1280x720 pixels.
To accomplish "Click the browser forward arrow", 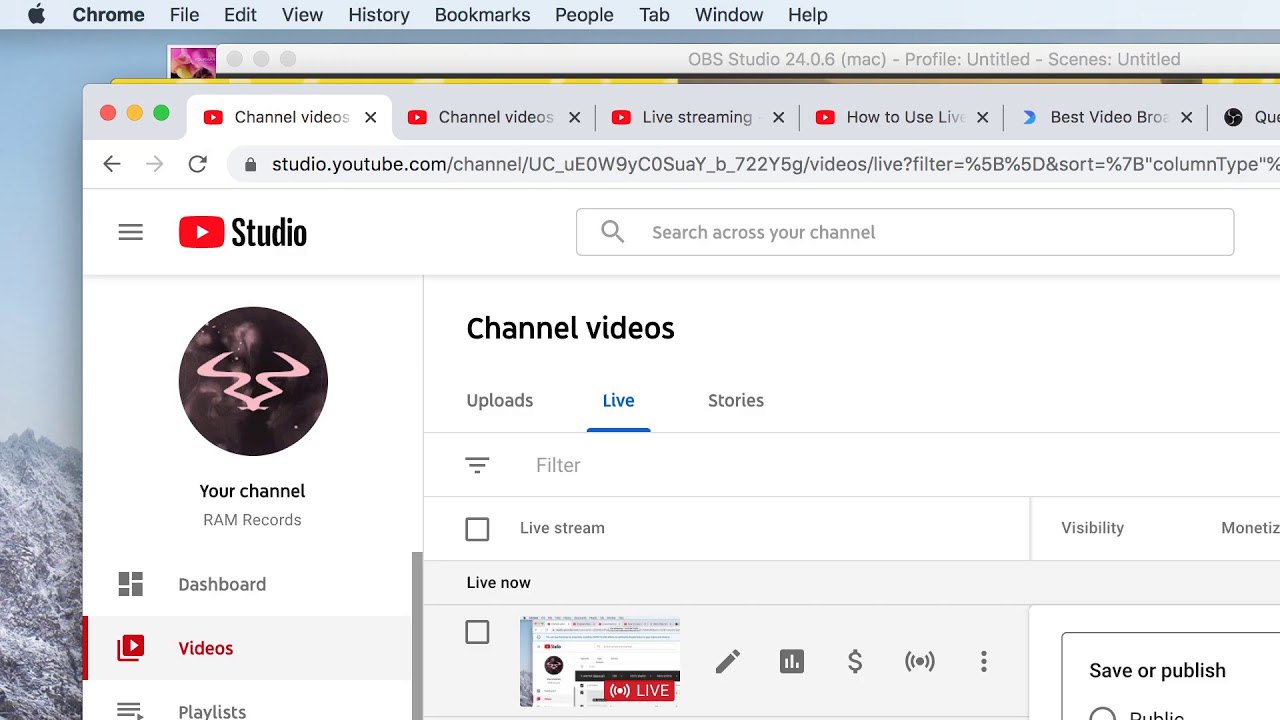I will (154, 164).
